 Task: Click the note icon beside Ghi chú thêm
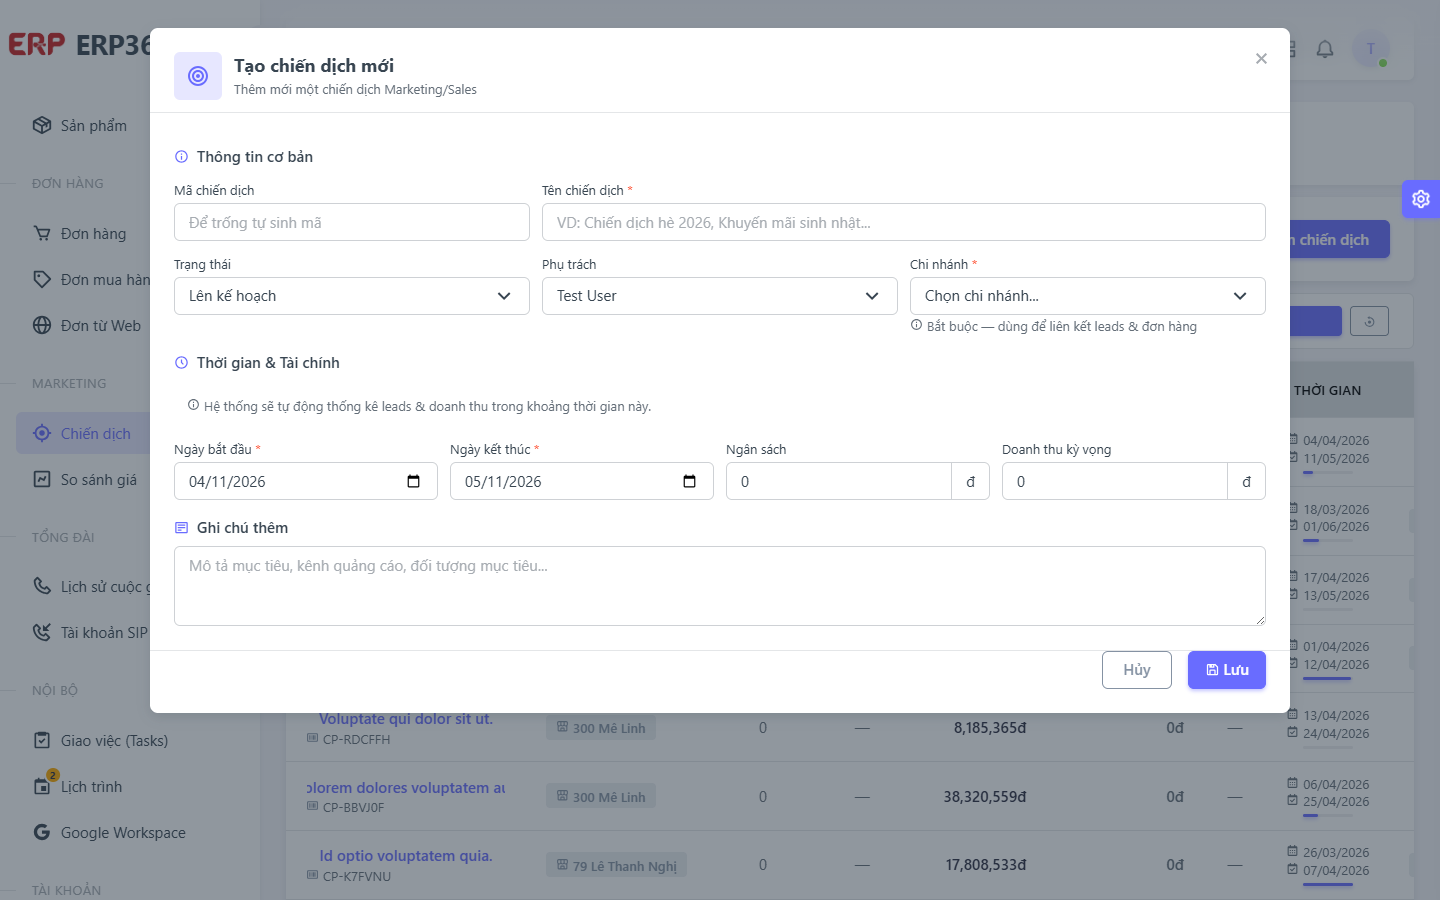point(181,528)
